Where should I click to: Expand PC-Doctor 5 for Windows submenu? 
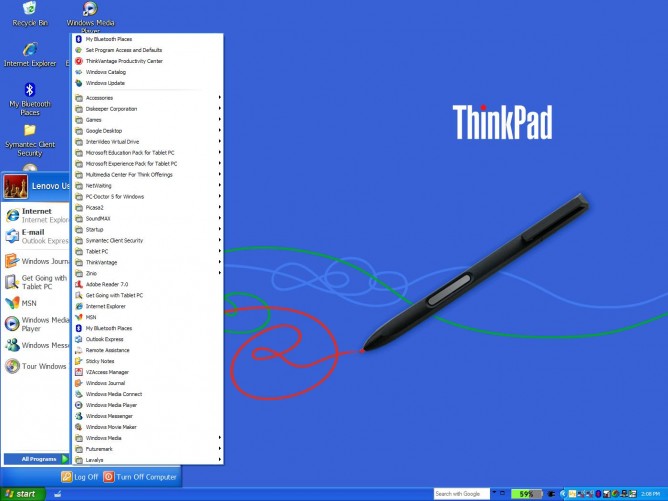[x=117, y=196]
